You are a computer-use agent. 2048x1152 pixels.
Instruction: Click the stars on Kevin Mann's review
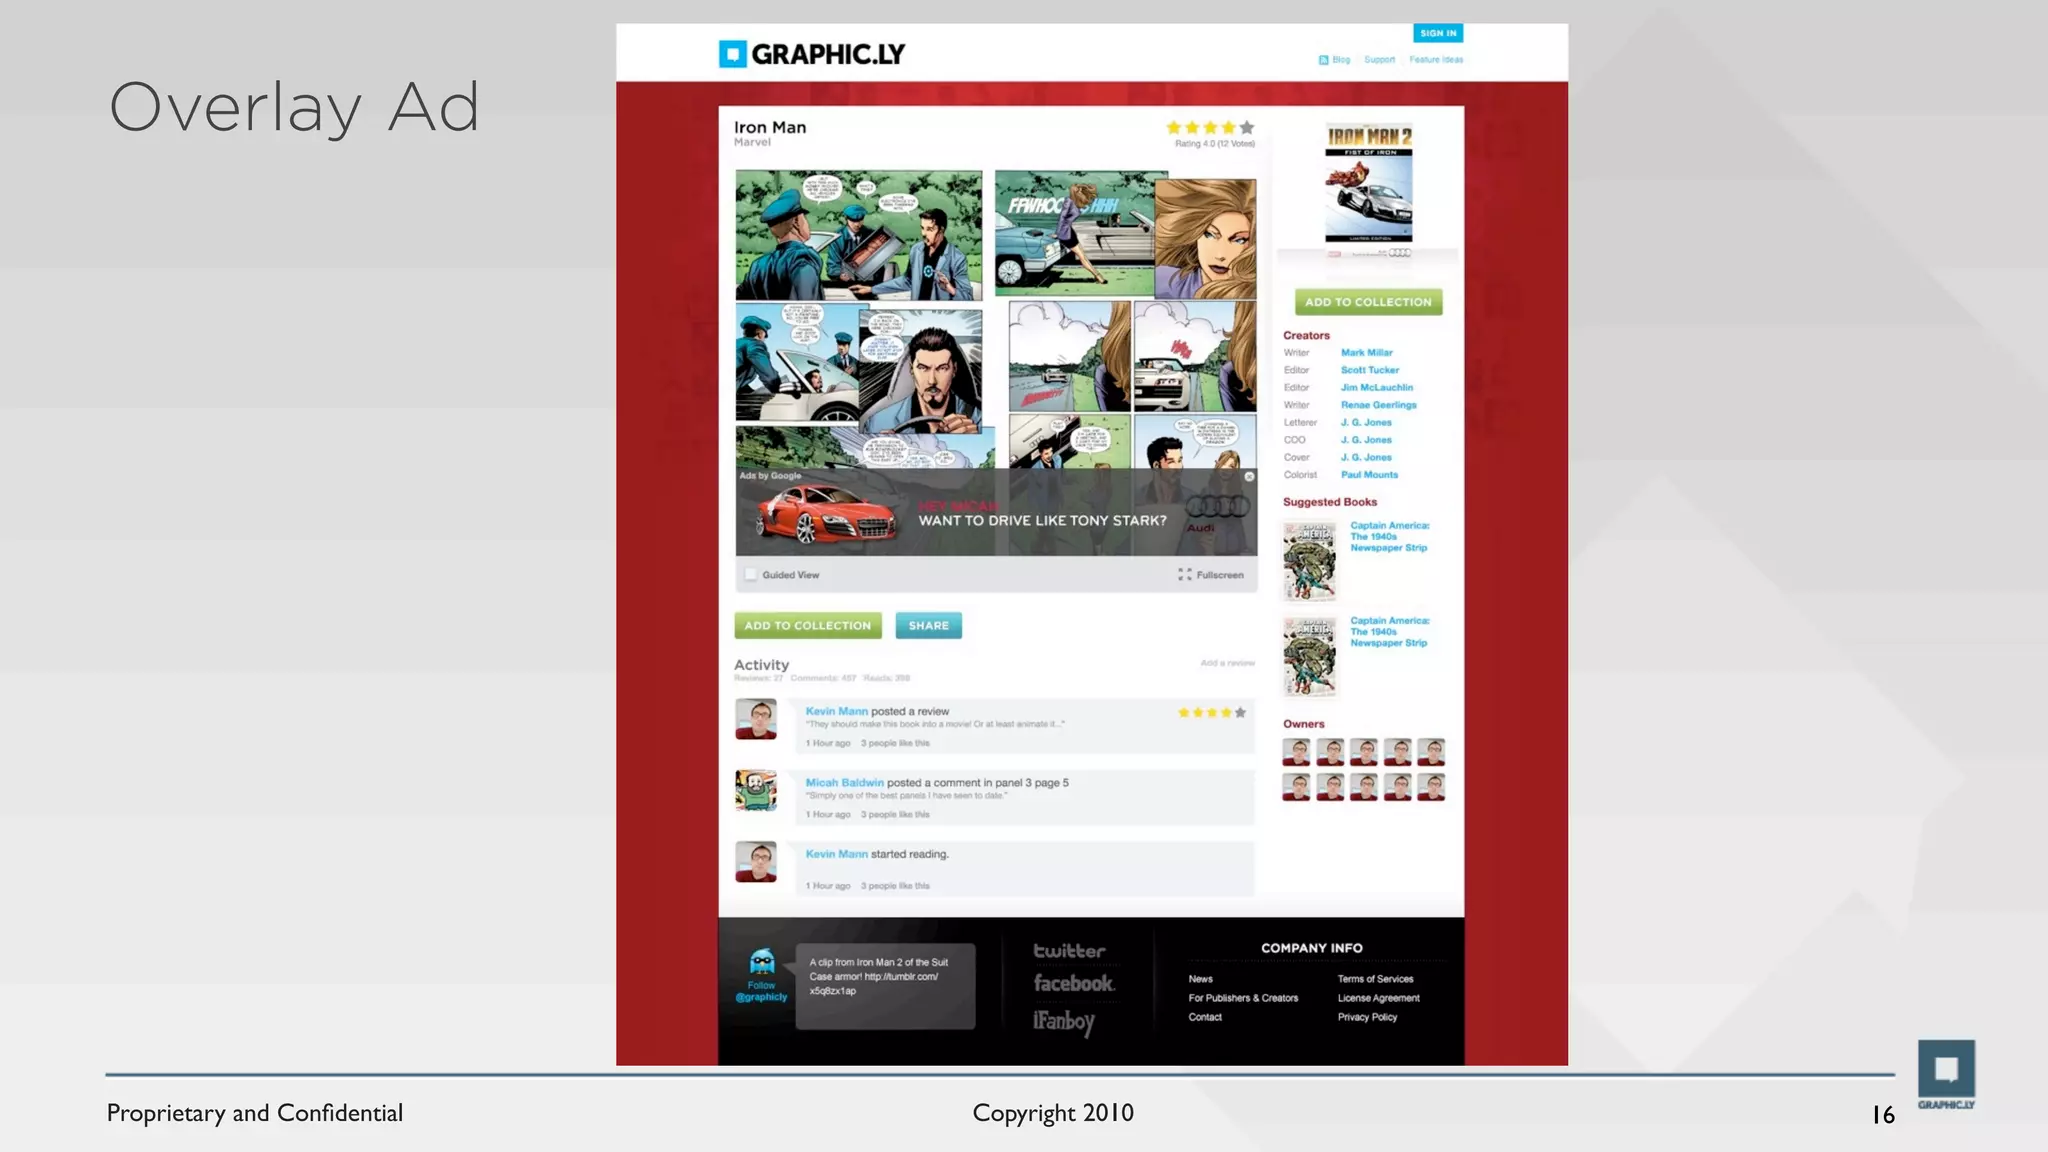pyautogui.click(x=1212, y=713)
